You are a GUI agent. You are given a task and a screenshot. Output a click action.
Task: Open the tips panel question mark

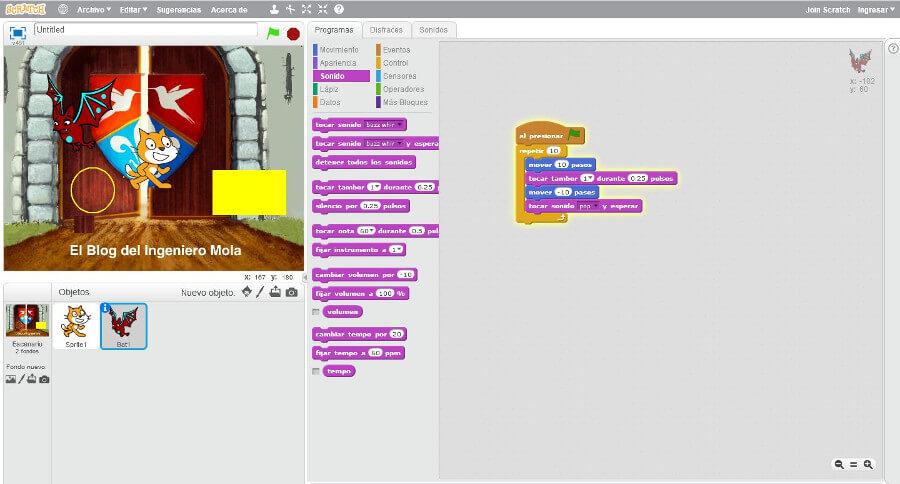click(x=893, y=49)
